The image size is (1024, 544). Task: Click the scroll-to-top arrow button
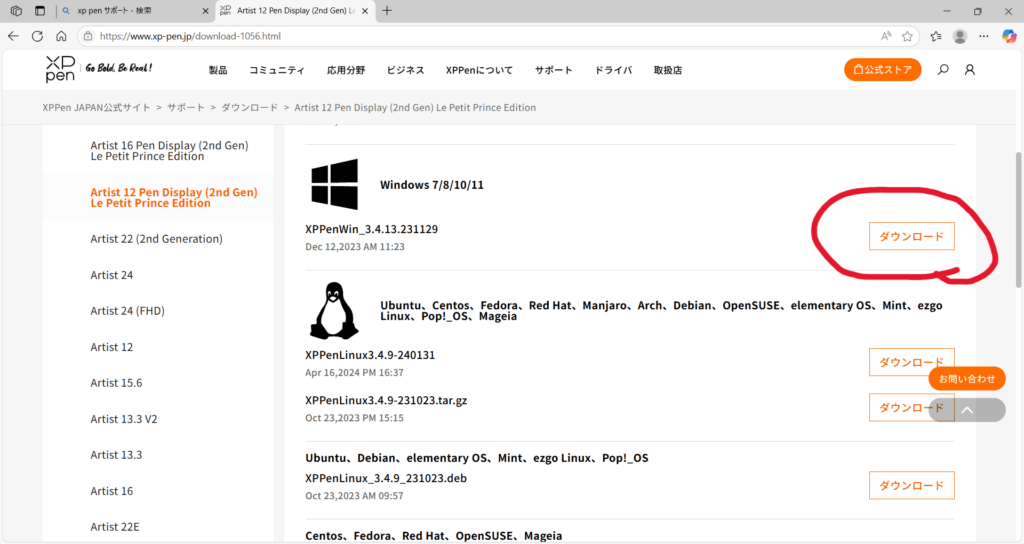tap(967, 410)
